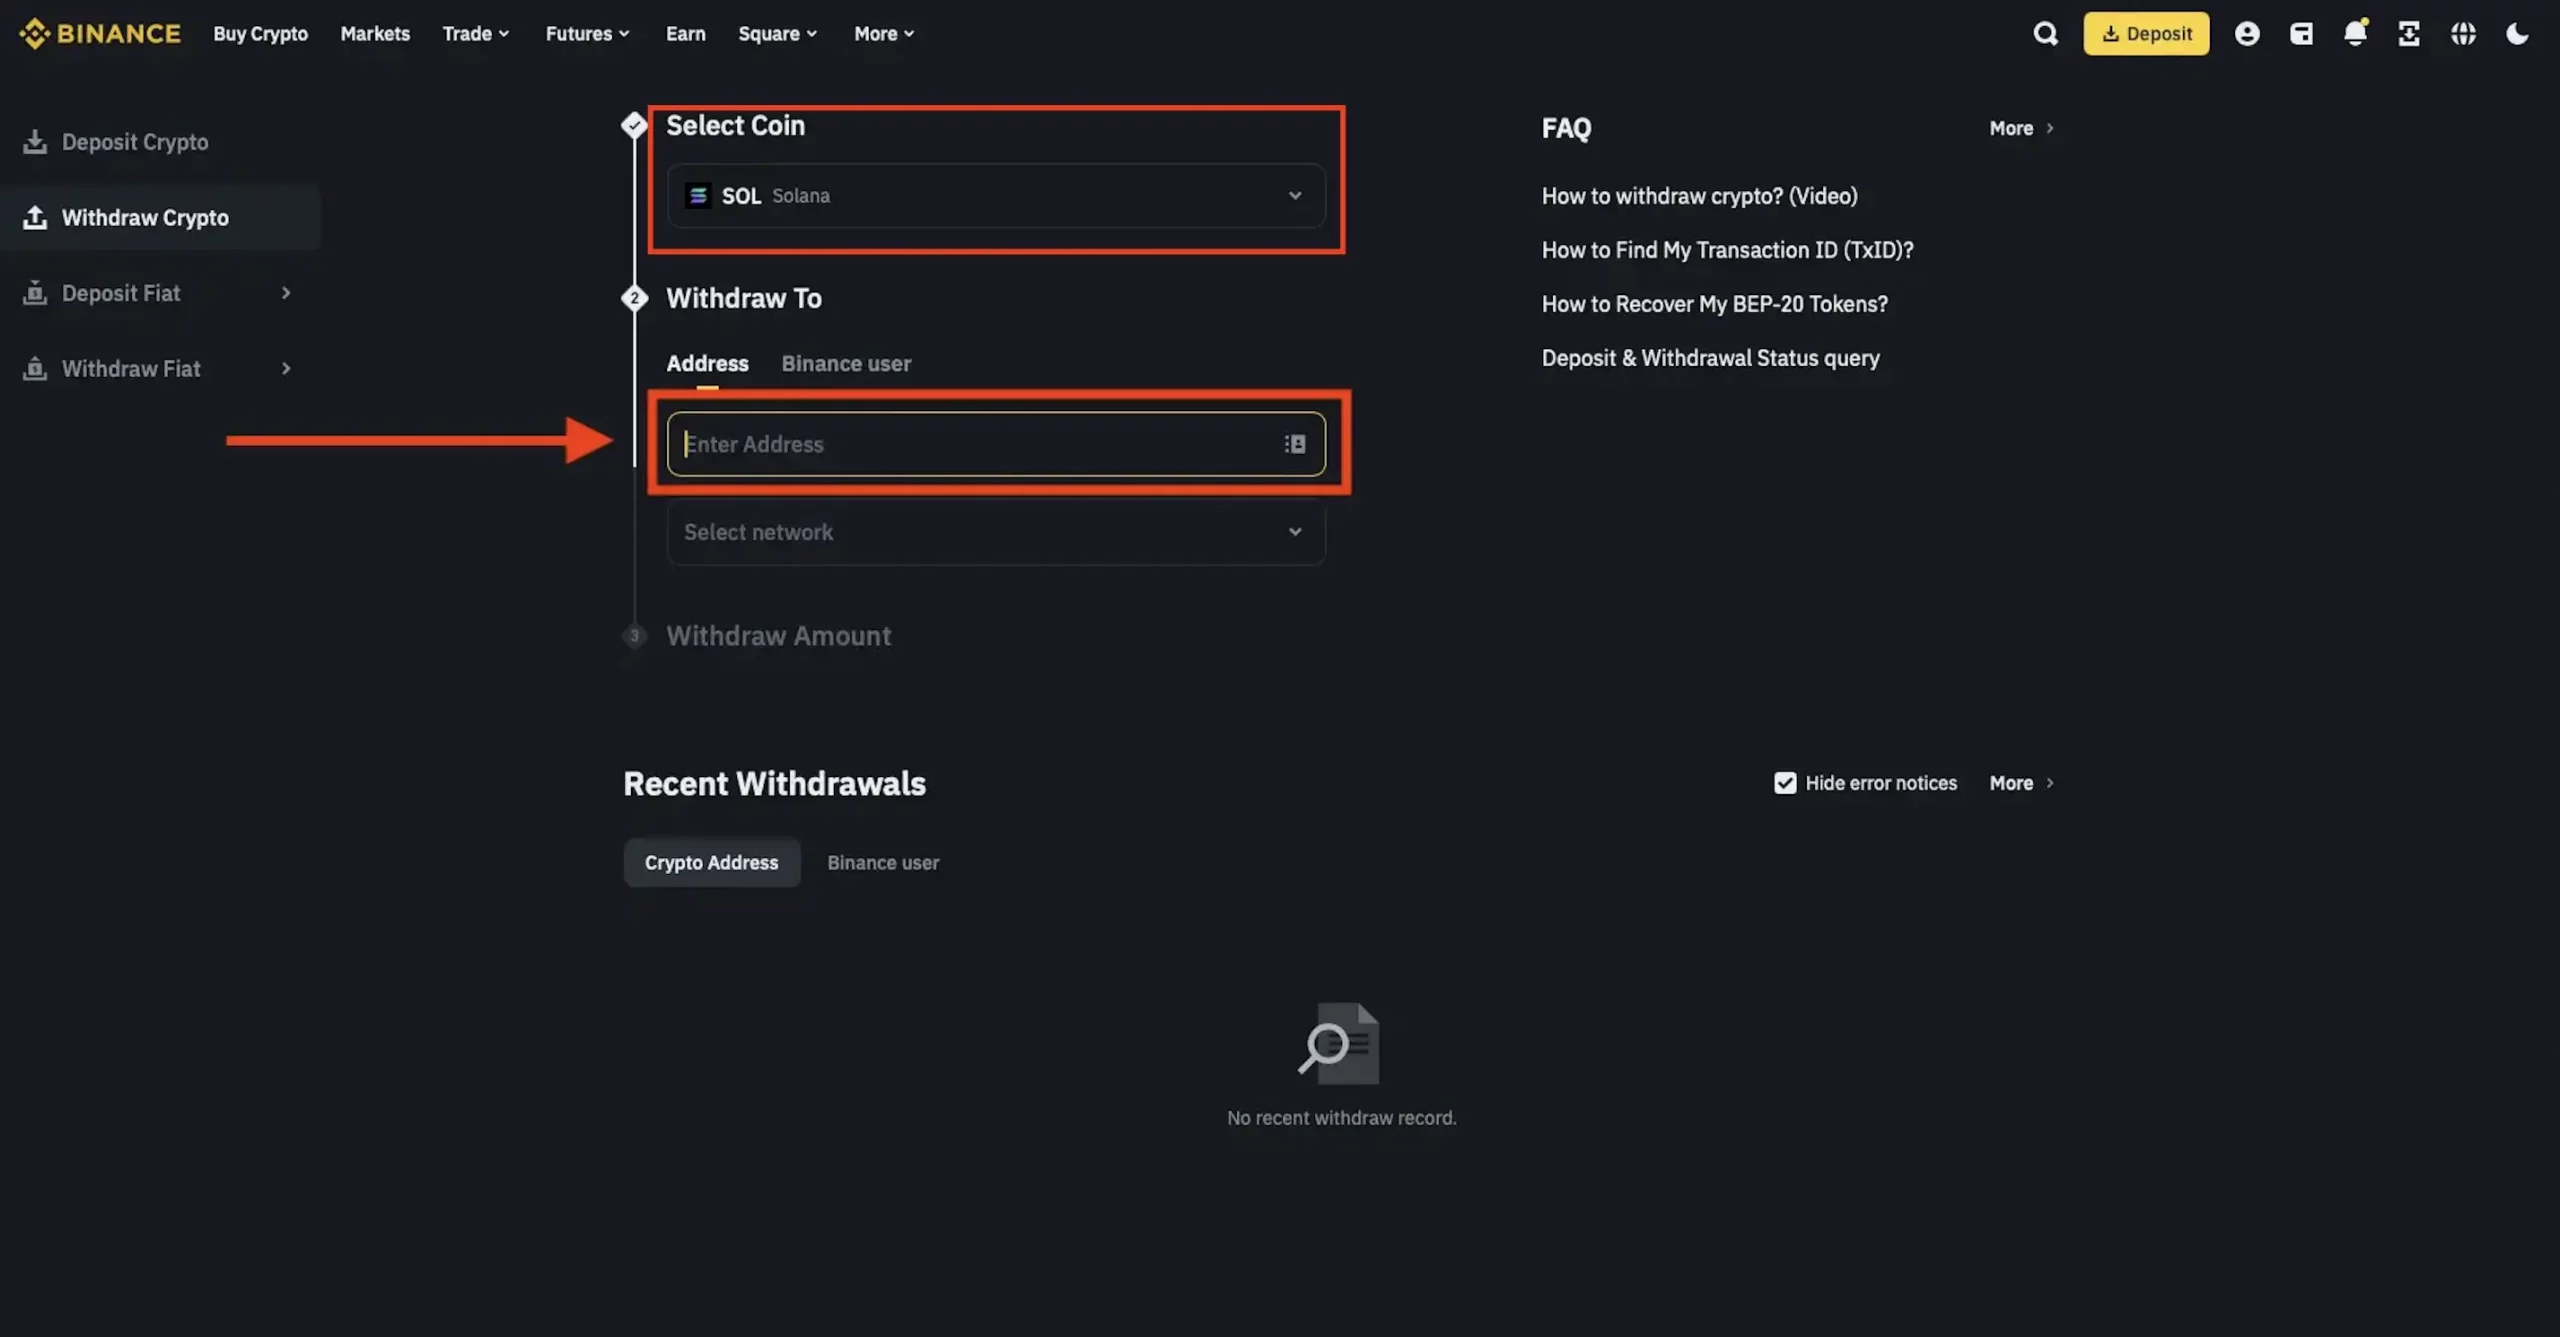The width and height of the screenshot is (2560, 1337).
Task: Click the Deposit Crypto menu item
Action: point(135,140)
